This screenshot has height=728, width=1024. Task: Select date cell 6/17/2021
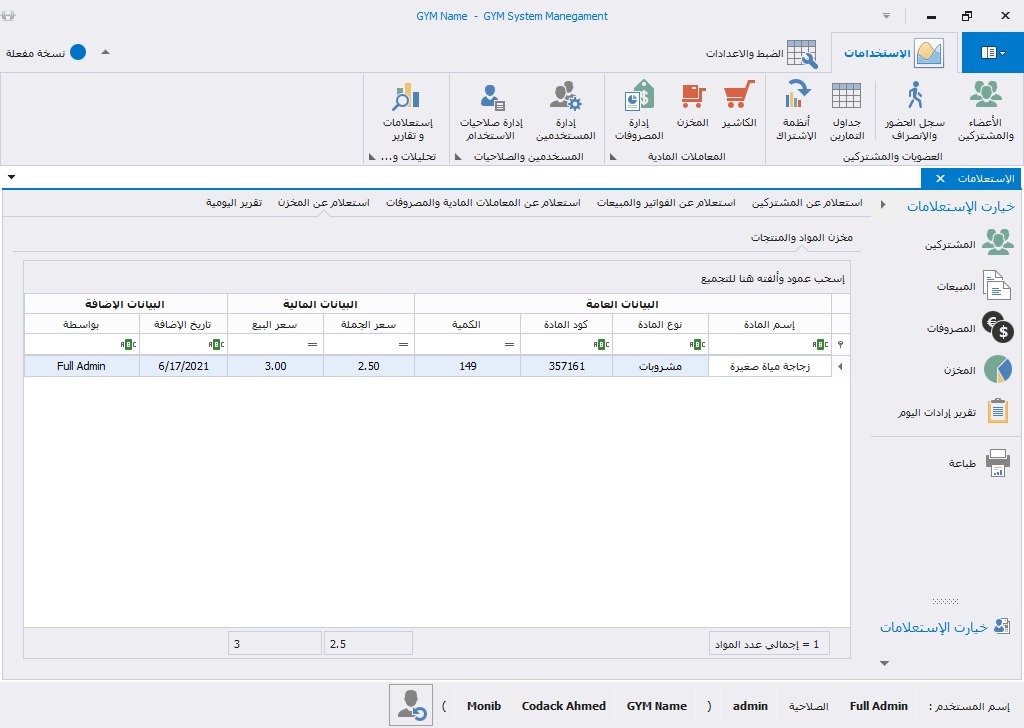pyautogui.click(x=183, y=366)
